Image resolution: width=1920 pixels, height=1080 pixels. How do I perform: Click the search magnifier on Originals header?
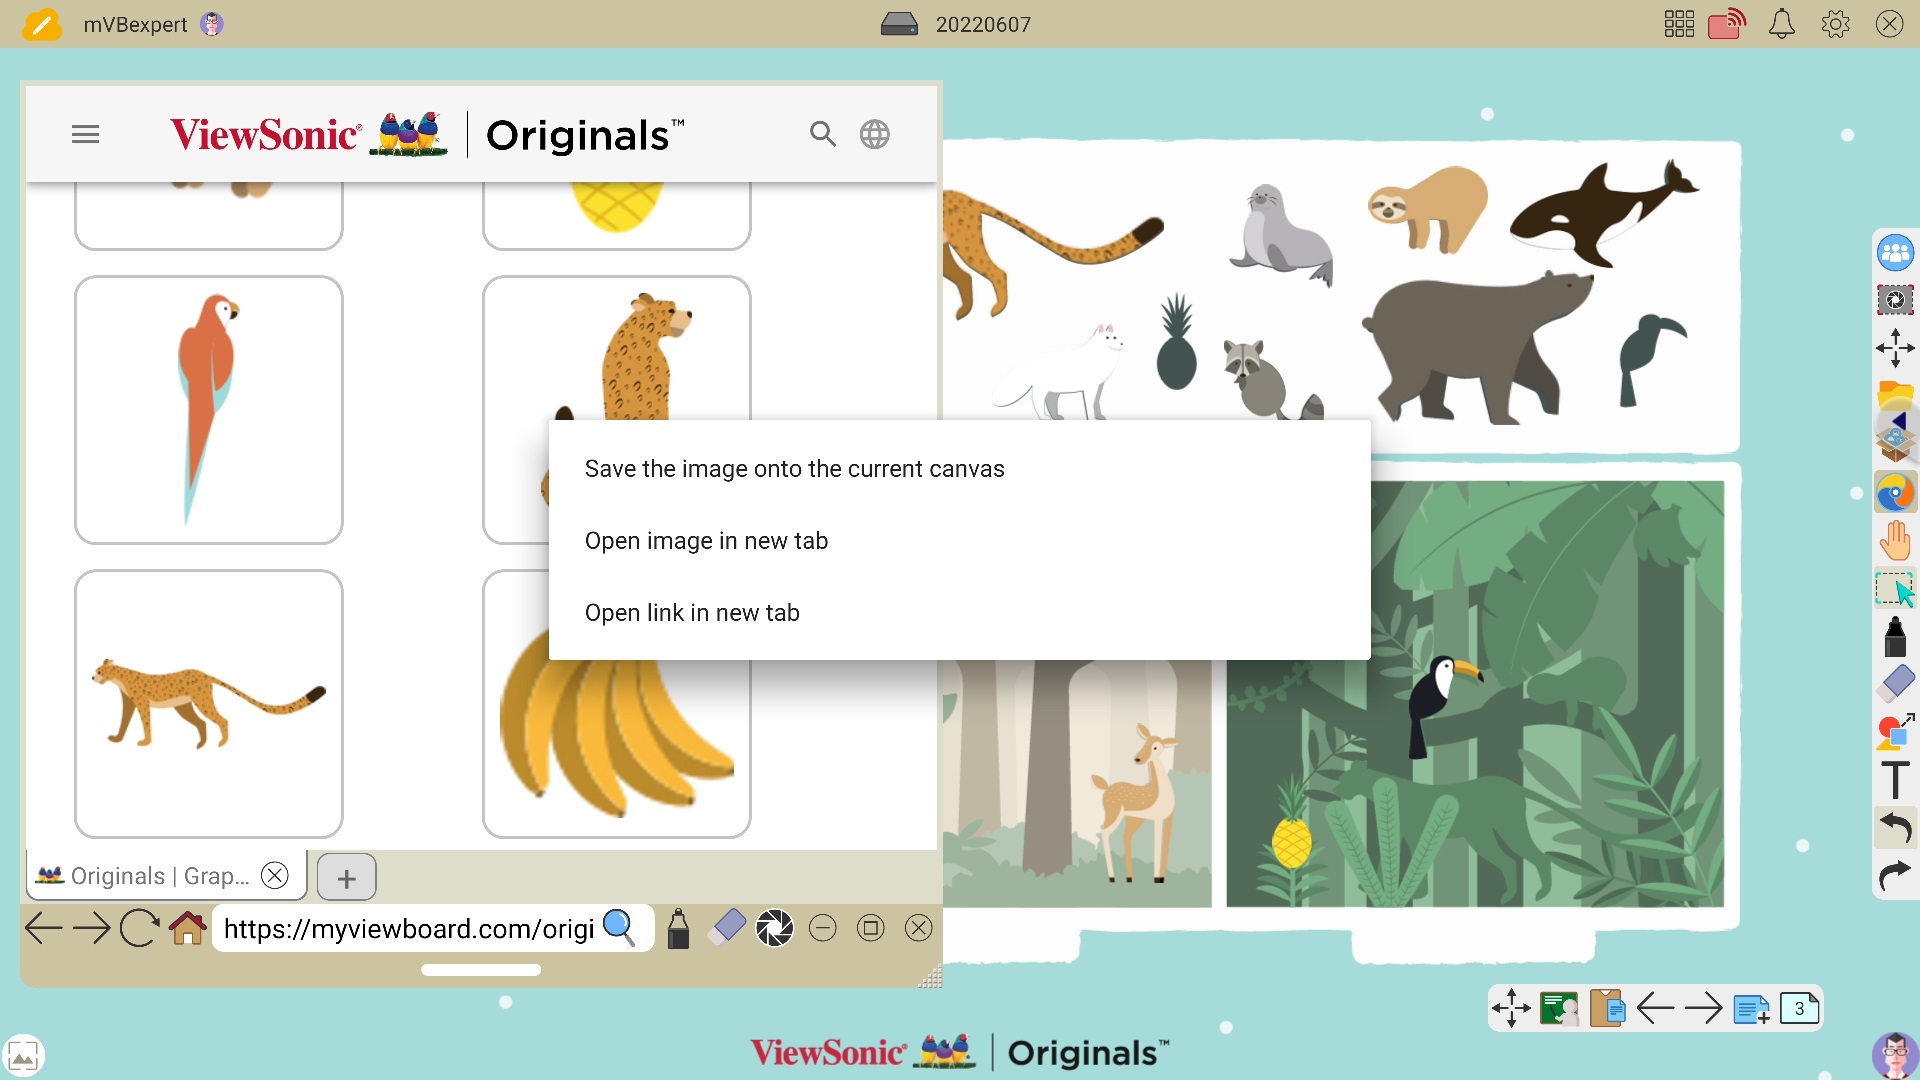[x=823, y=134]
